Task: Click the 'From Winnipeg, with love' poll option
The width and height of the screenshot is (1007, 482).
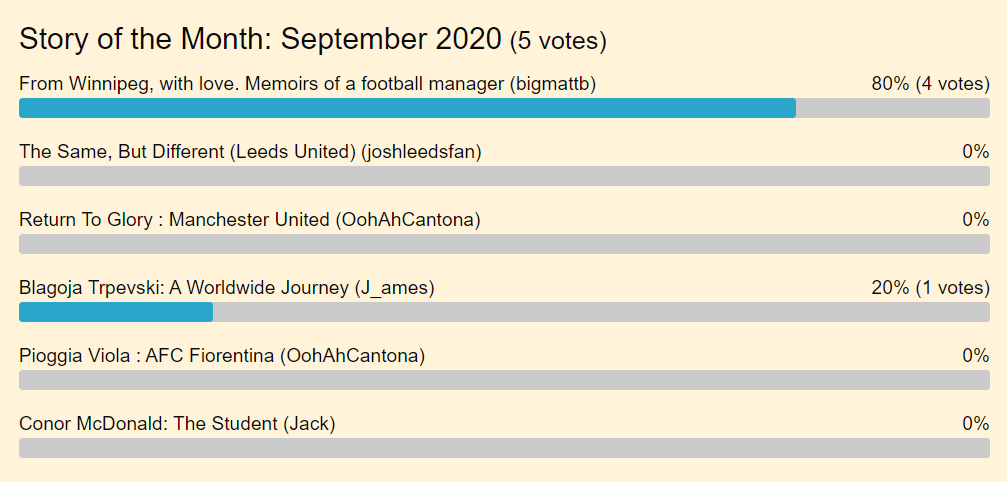Action: click(x=307, y=84)
